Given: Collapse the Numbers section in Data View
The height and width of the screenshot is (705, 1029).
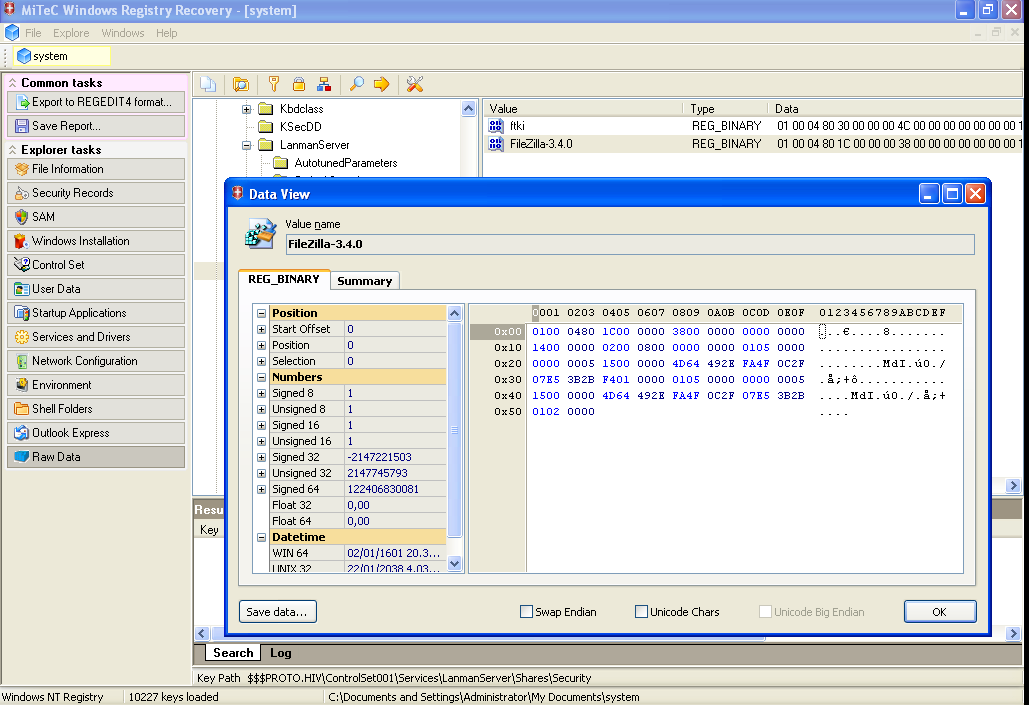Looking at the screenshot, I should (x=261, y=377).
